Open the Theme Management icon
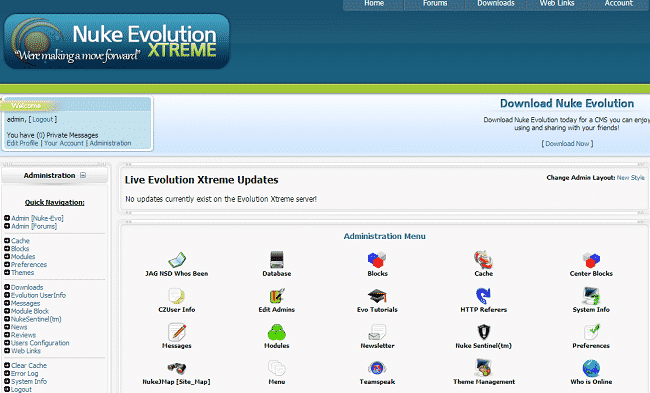 point(483,368)
